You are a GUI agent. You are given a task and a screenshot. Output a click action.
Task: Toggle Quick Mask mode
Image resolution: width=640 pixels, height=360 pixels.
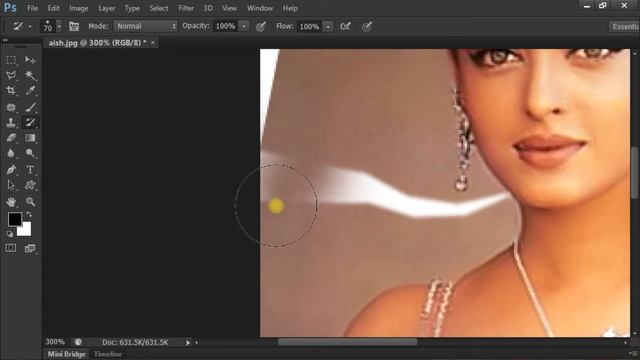point(11,248)
